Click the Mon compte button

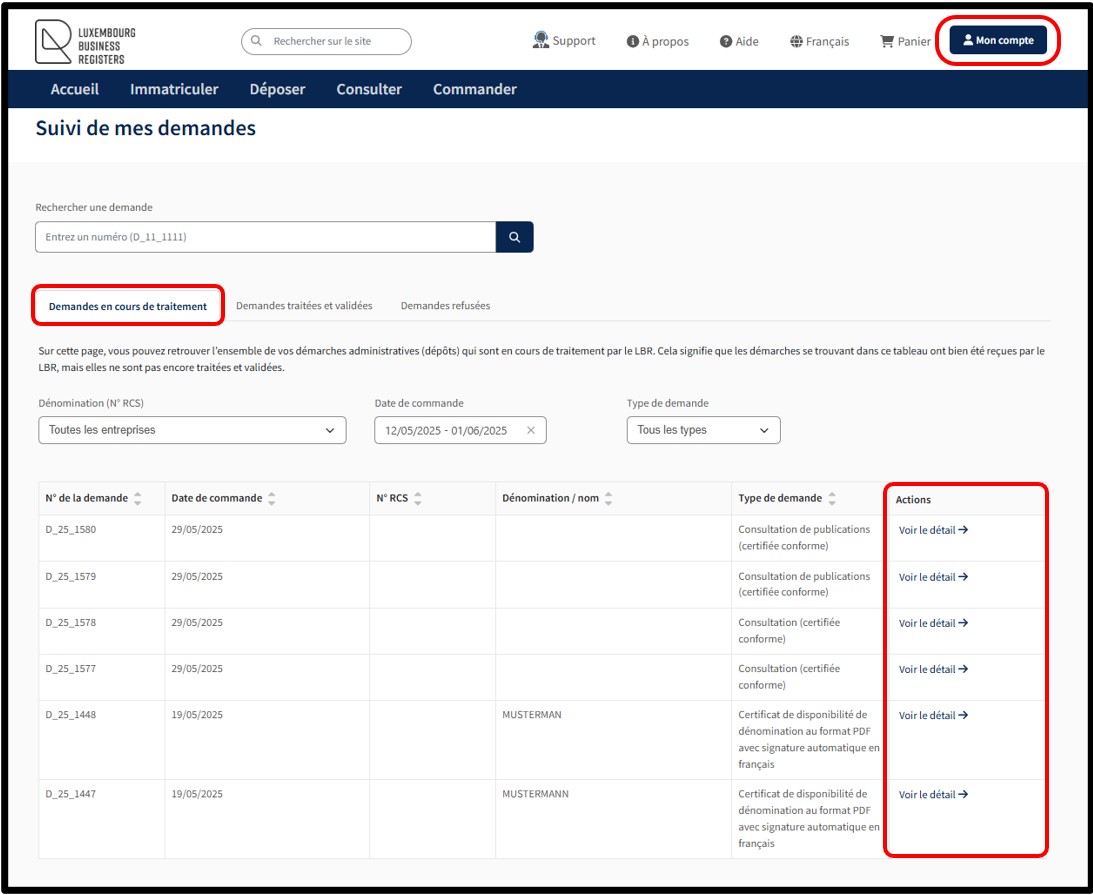(997, 41)
